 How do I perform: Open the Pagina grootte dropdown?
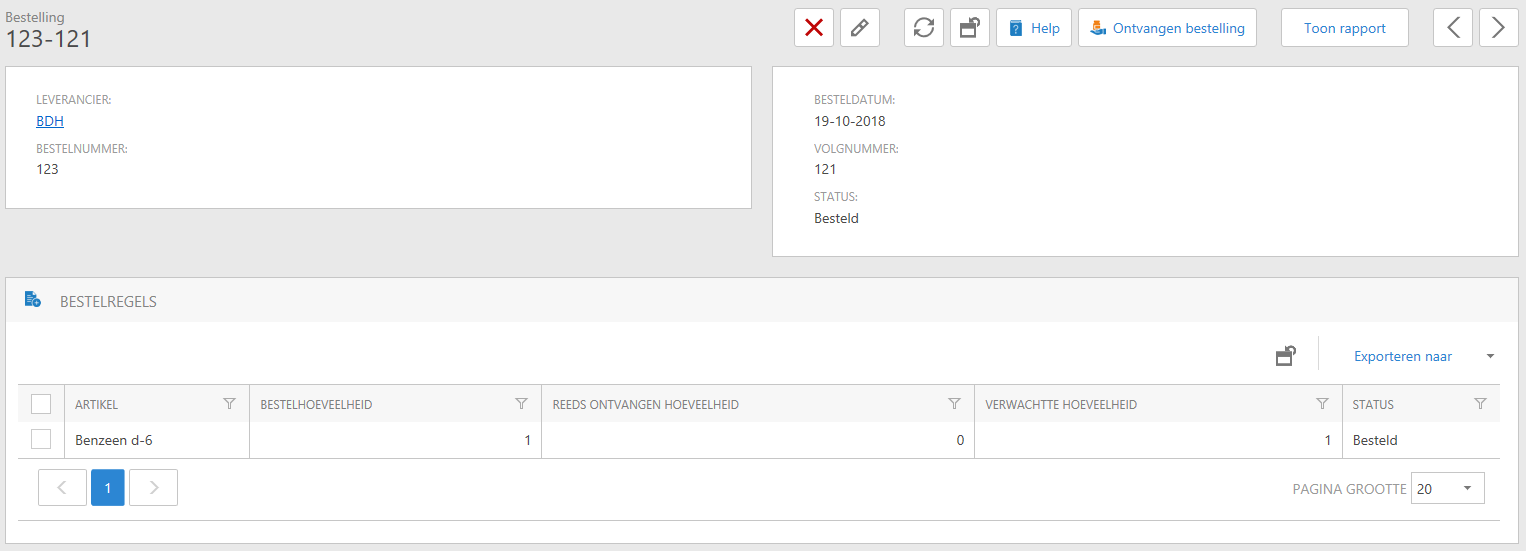coord(1447,488)
